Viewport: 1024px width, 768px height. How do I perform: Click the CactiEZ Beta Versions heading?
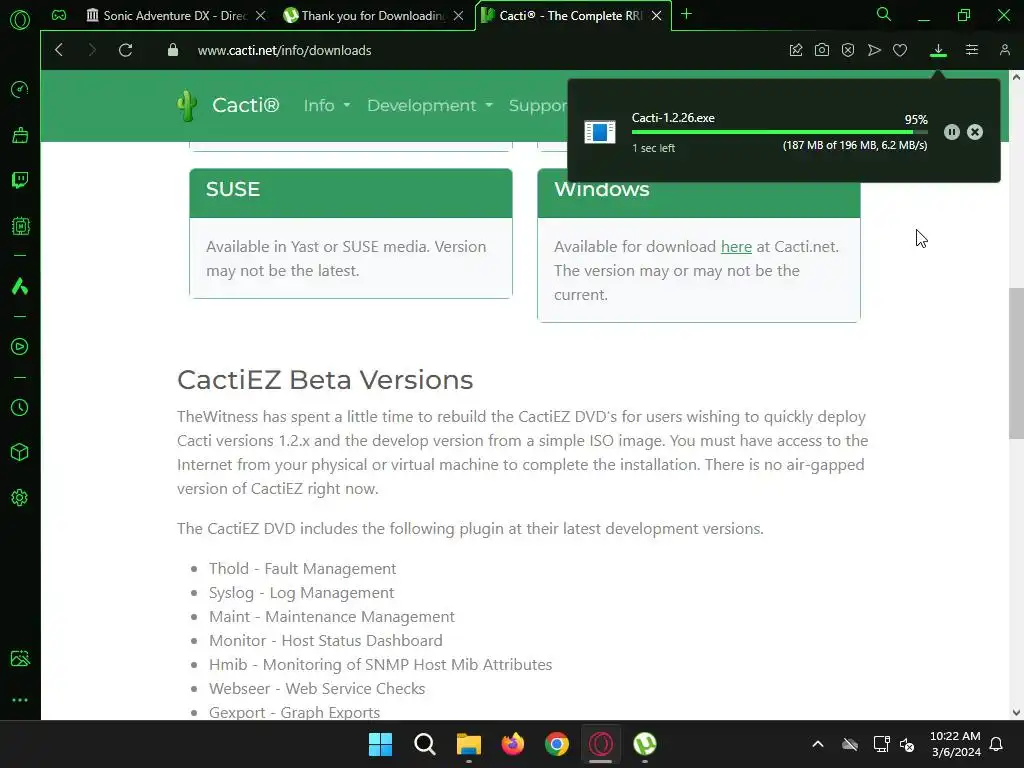pyautogui.click(x=325, y=380)
